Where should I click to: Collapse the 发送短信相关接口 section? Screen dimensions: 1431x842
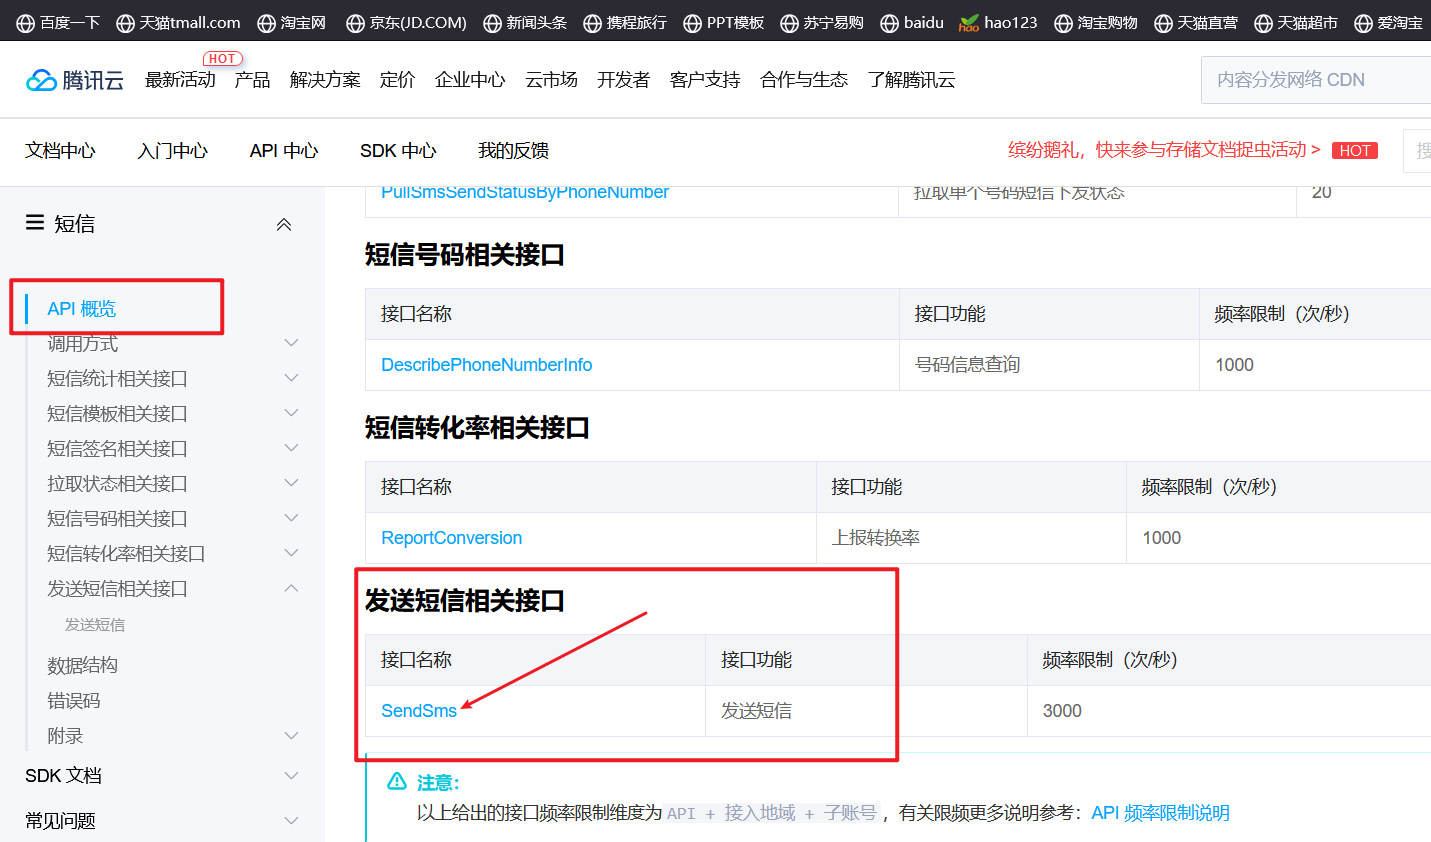pyautogui.click(x=291, y=588)
